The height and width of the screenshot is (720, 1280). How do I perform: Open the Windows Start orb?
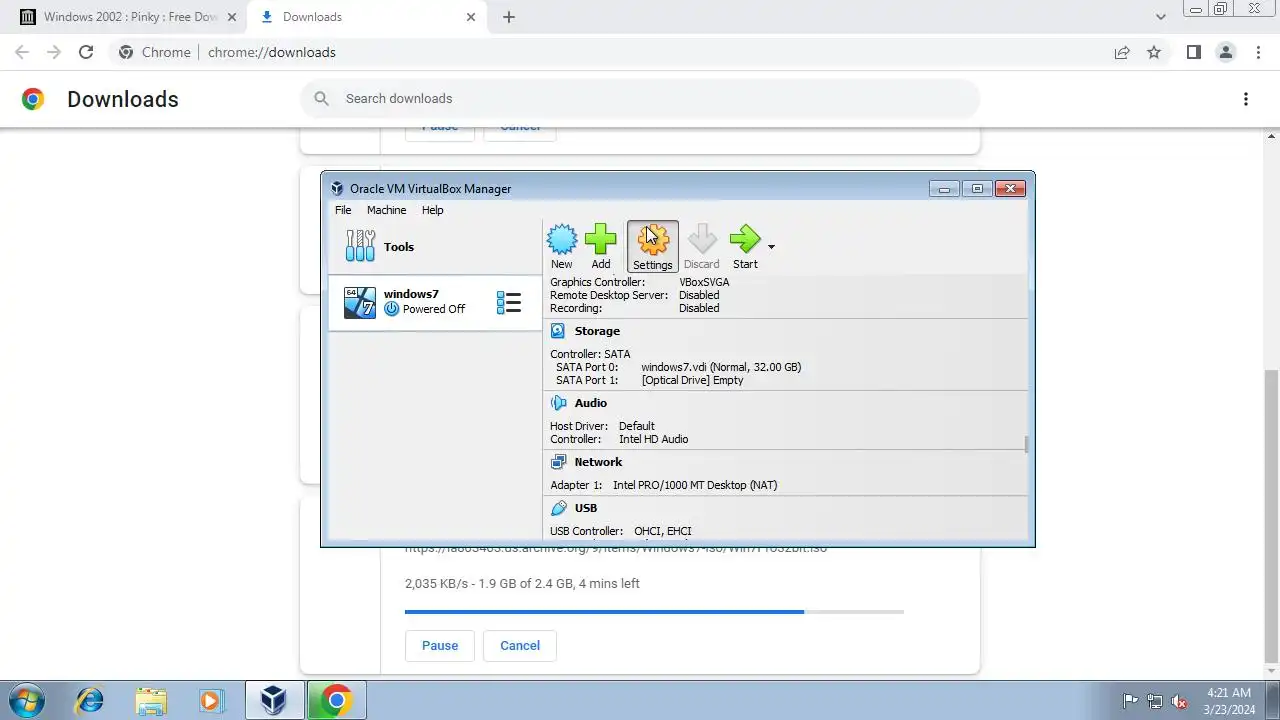[x=26, y=700]
